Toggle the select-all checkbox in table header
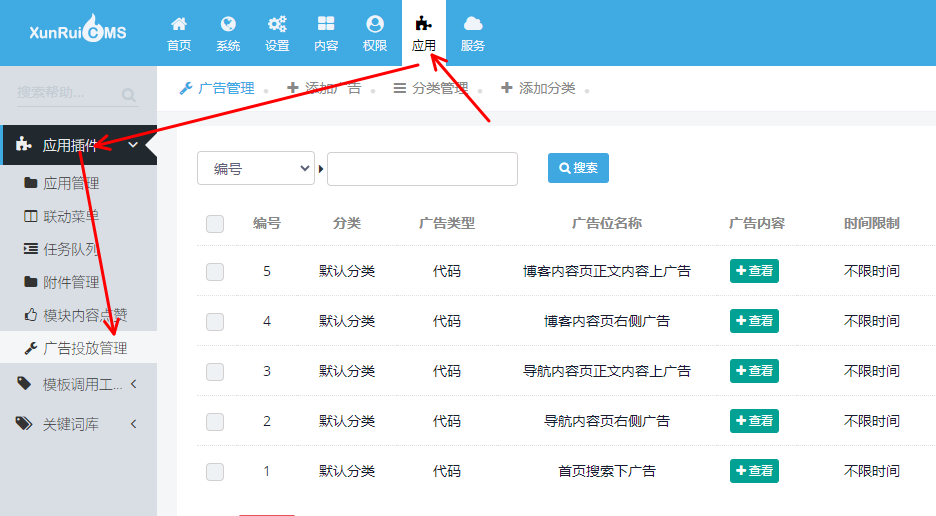 [215, 224]
